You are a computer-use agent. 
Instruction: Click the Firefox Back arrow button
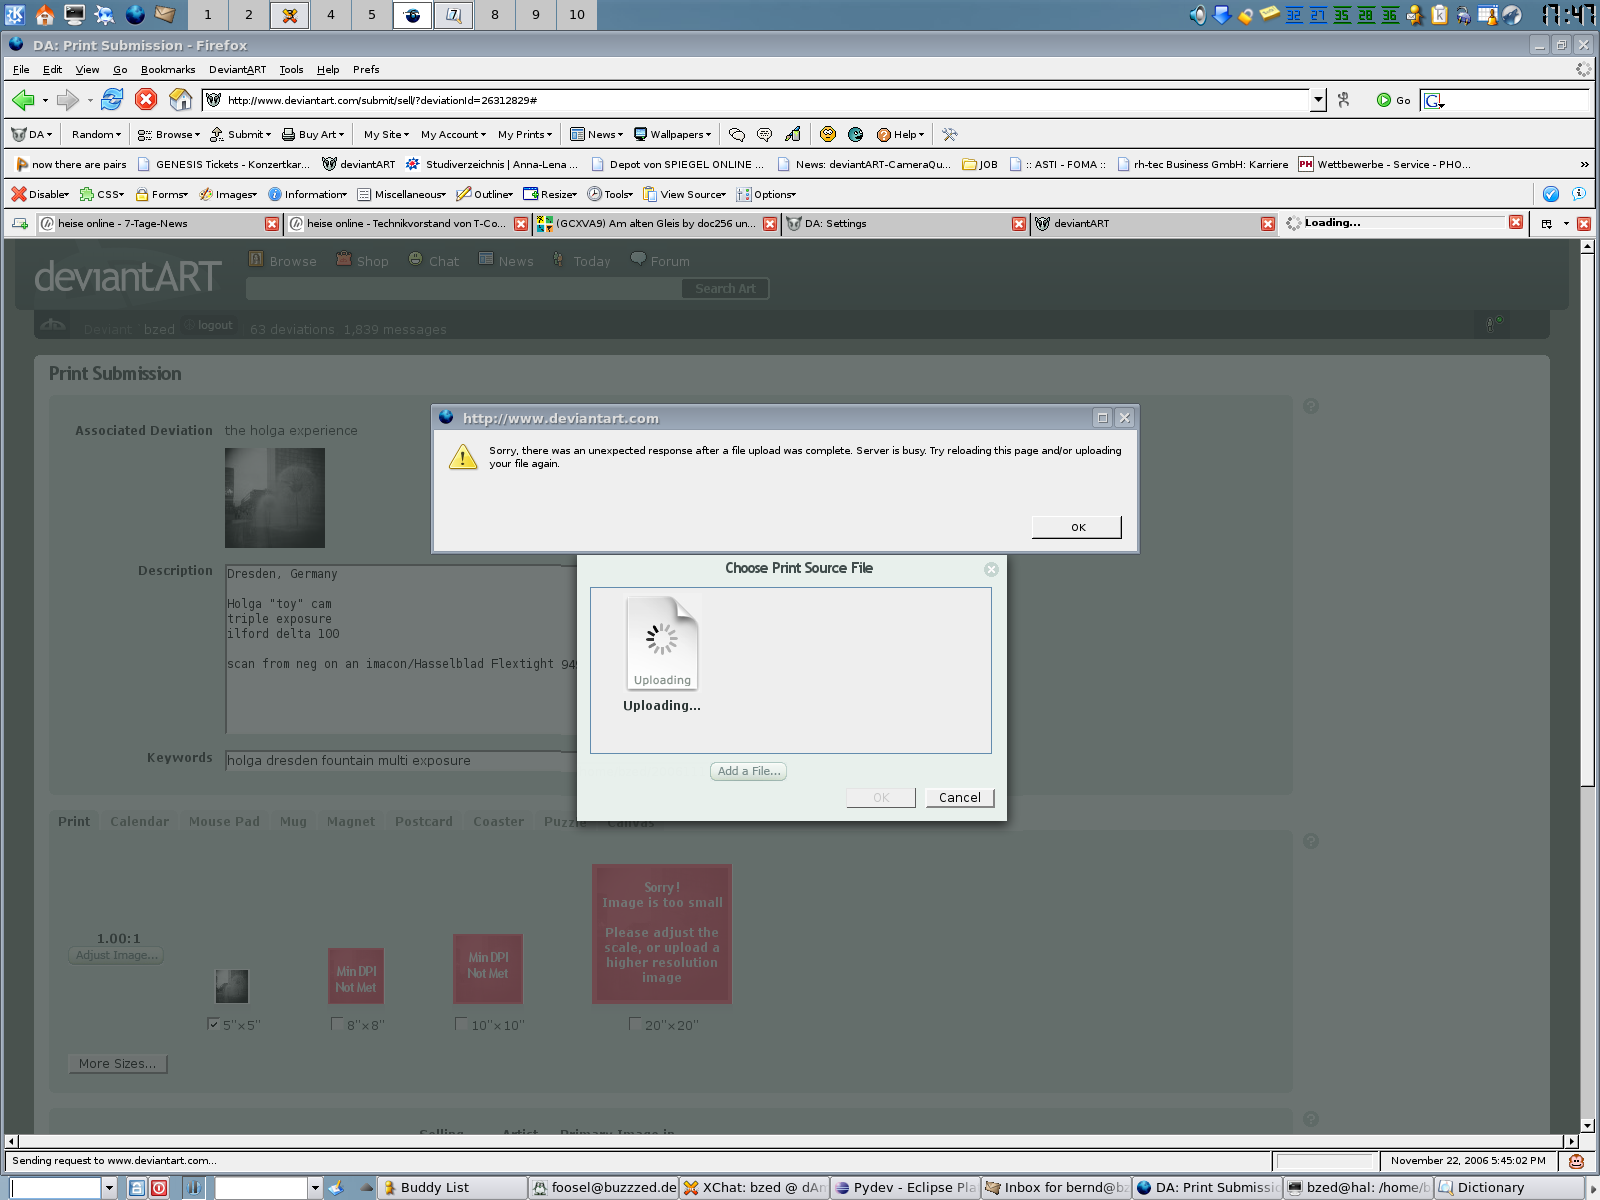[x=23, y=100]
